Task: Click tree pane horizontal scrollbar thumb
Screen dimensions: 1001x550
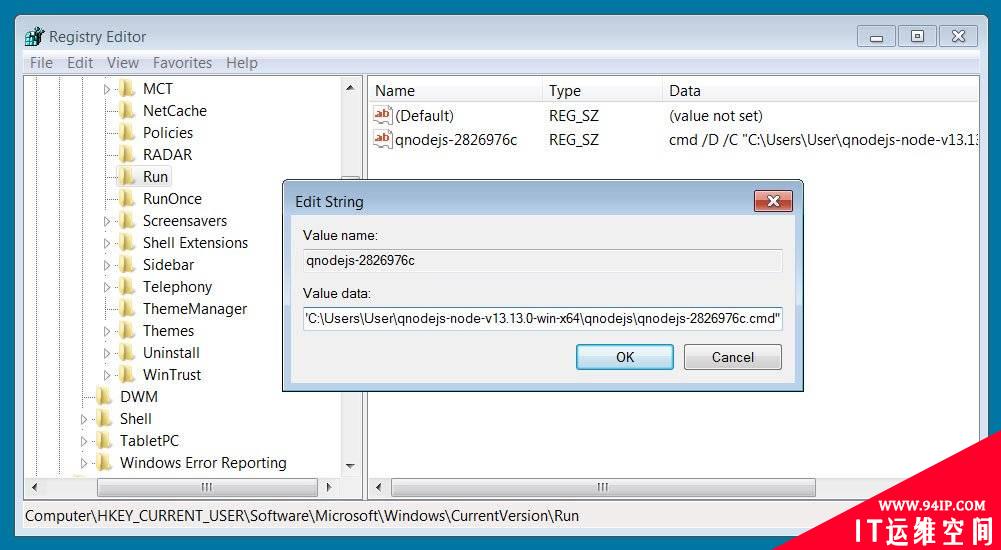Action: pos(207,487)
